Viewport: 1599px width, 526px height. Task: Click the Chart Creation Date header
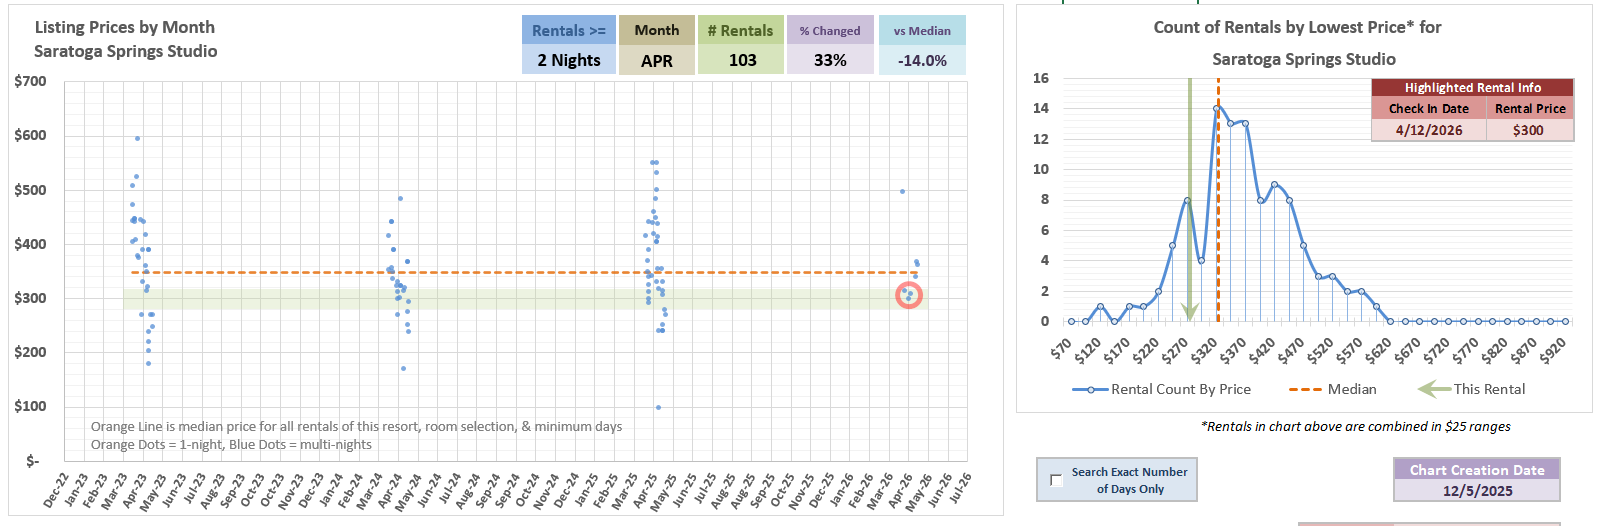point(1476,470)
